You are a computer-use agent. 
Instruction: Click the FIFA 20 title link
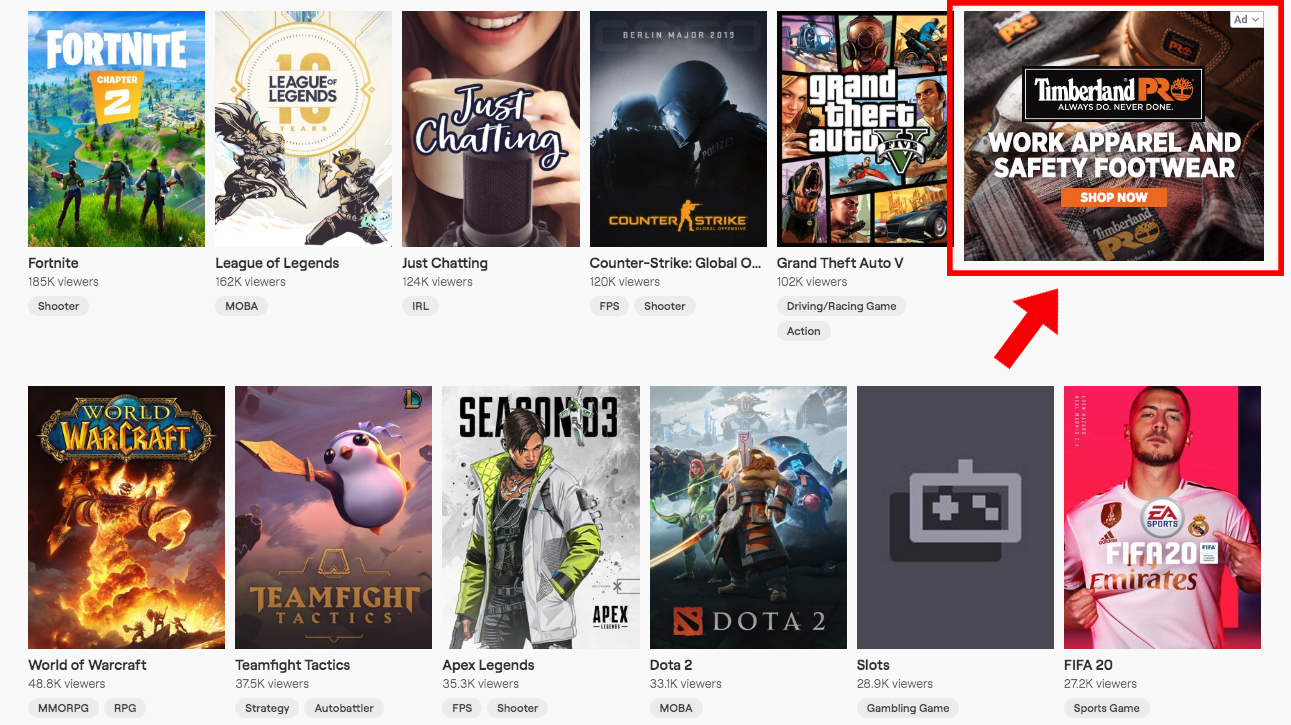1088,665
